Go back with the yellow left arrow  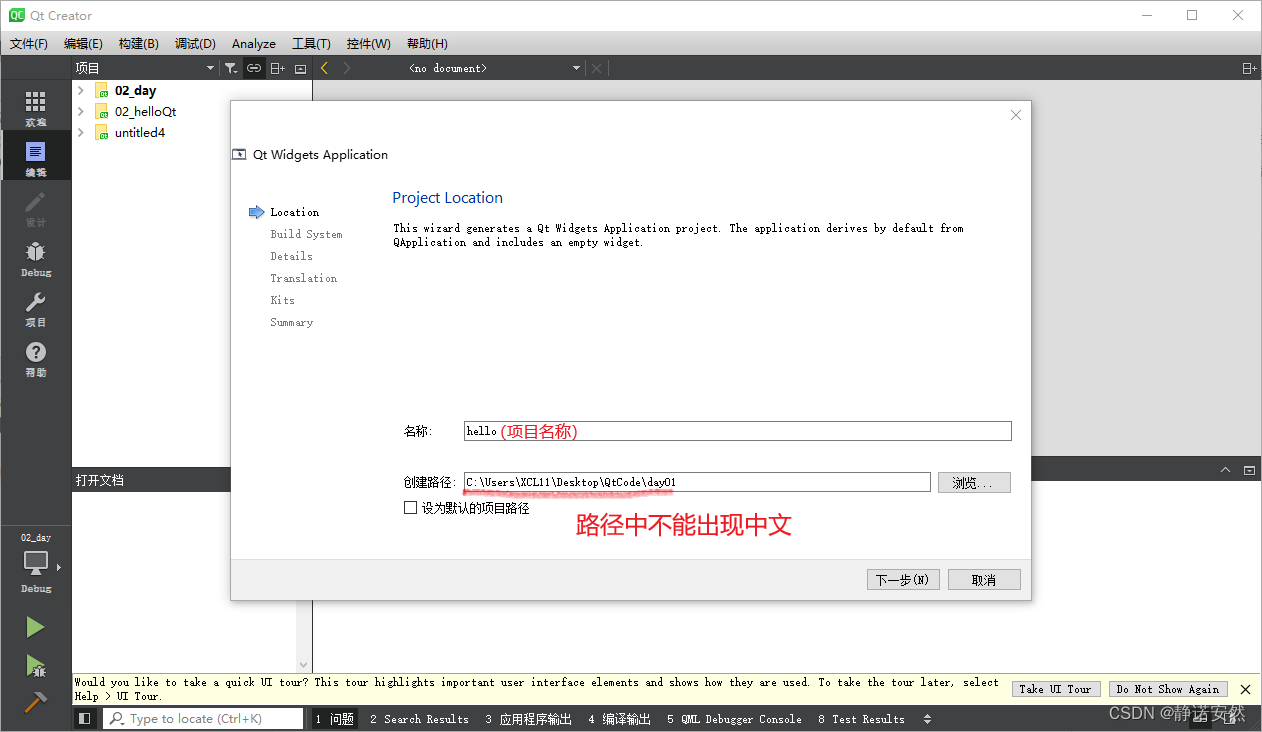(324, 68)
